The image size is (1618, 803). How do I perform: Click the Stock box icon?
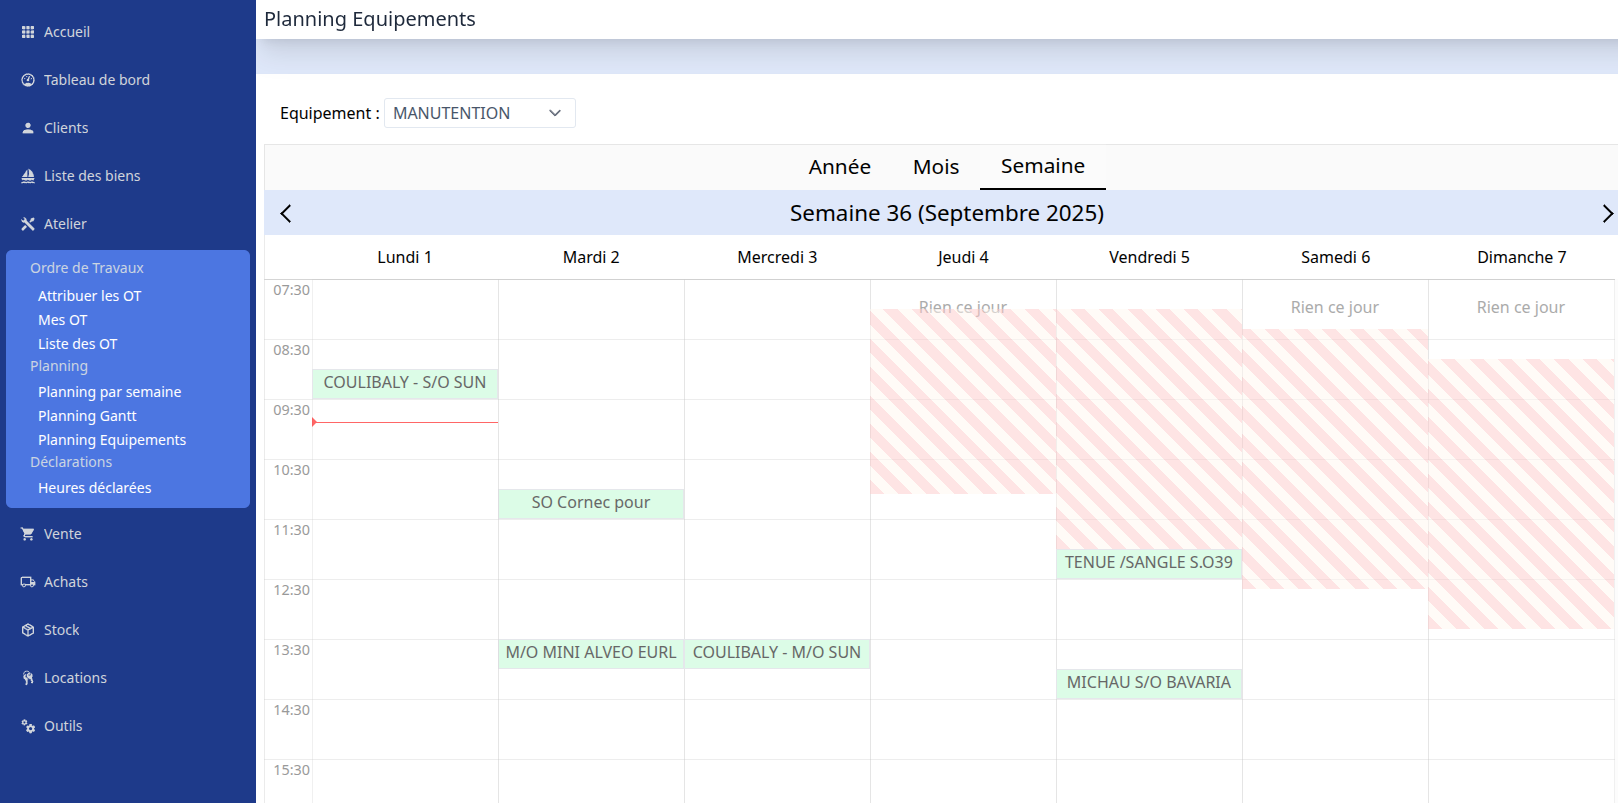pos(28,630)
